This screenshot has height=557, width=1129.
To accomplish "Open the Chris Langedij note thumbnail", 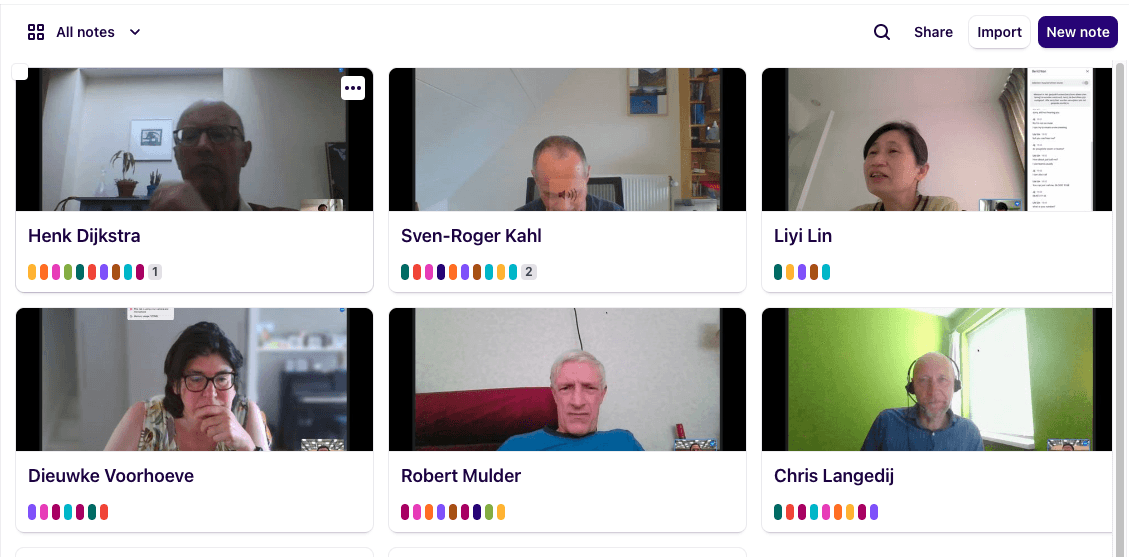I will click(937, 379).
